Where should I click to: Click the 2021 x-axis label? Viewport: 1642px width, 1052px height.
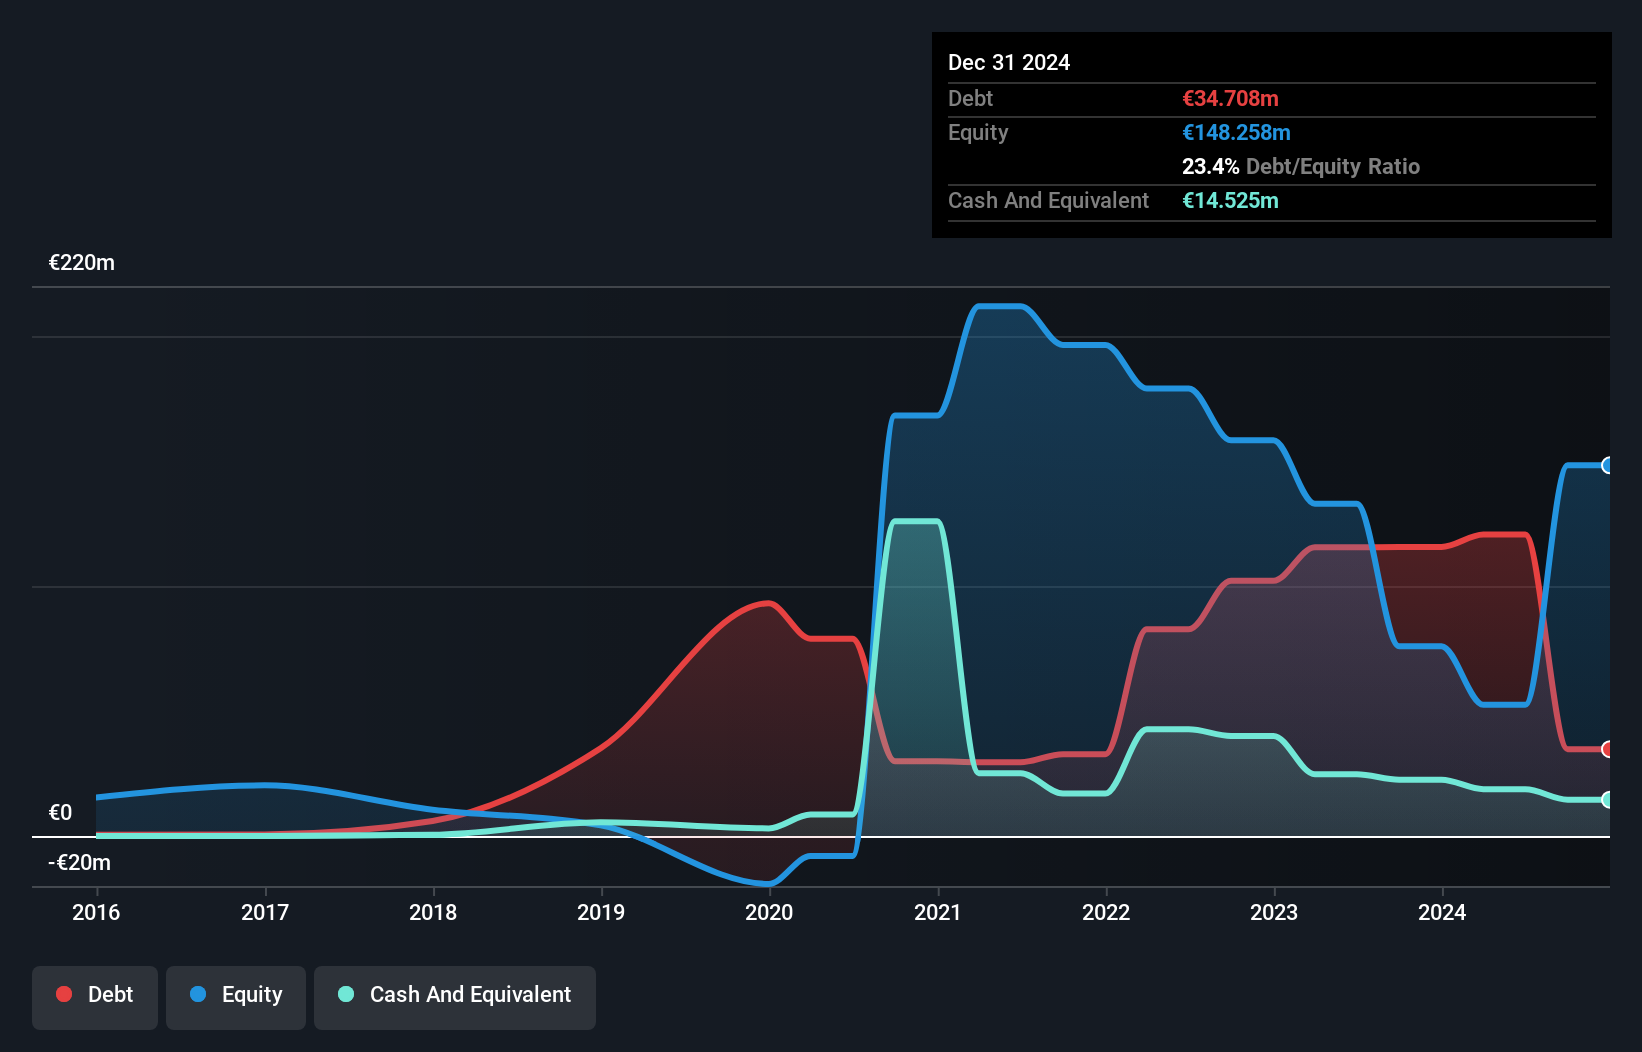coord(938,912)
